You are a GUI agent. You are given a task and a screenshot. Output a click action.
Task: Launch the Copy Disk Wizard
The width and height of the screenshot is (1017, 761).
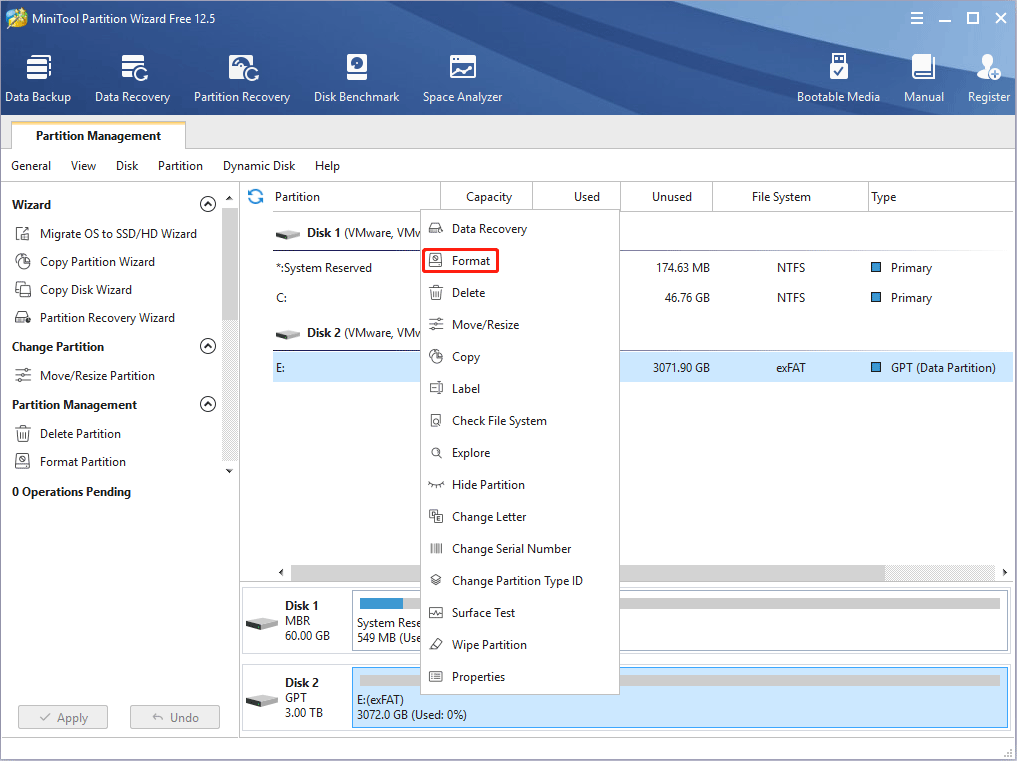[x=73, y=289]
